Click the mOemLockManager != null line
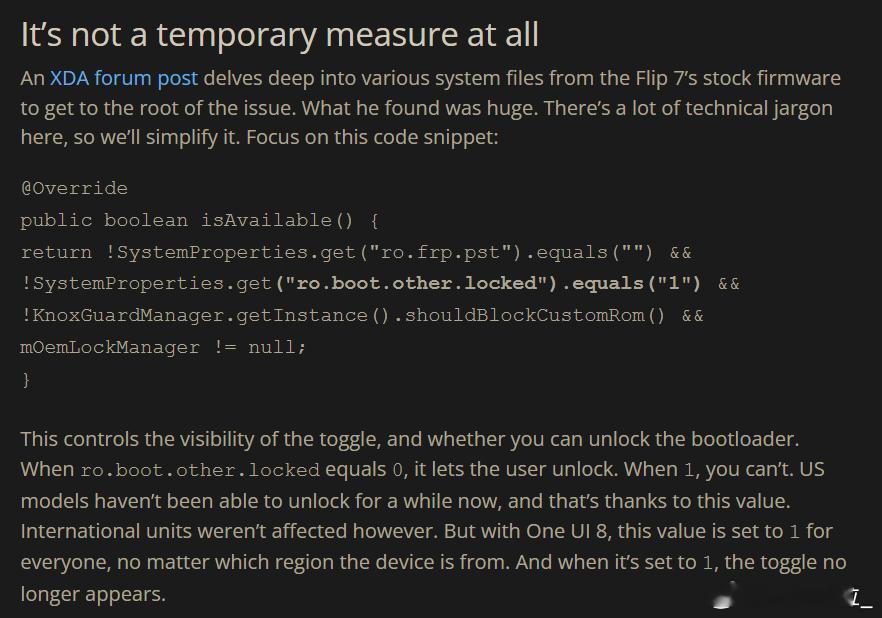Screen dimensions: 882x618 pyautogui.click(x=163, y=347)
